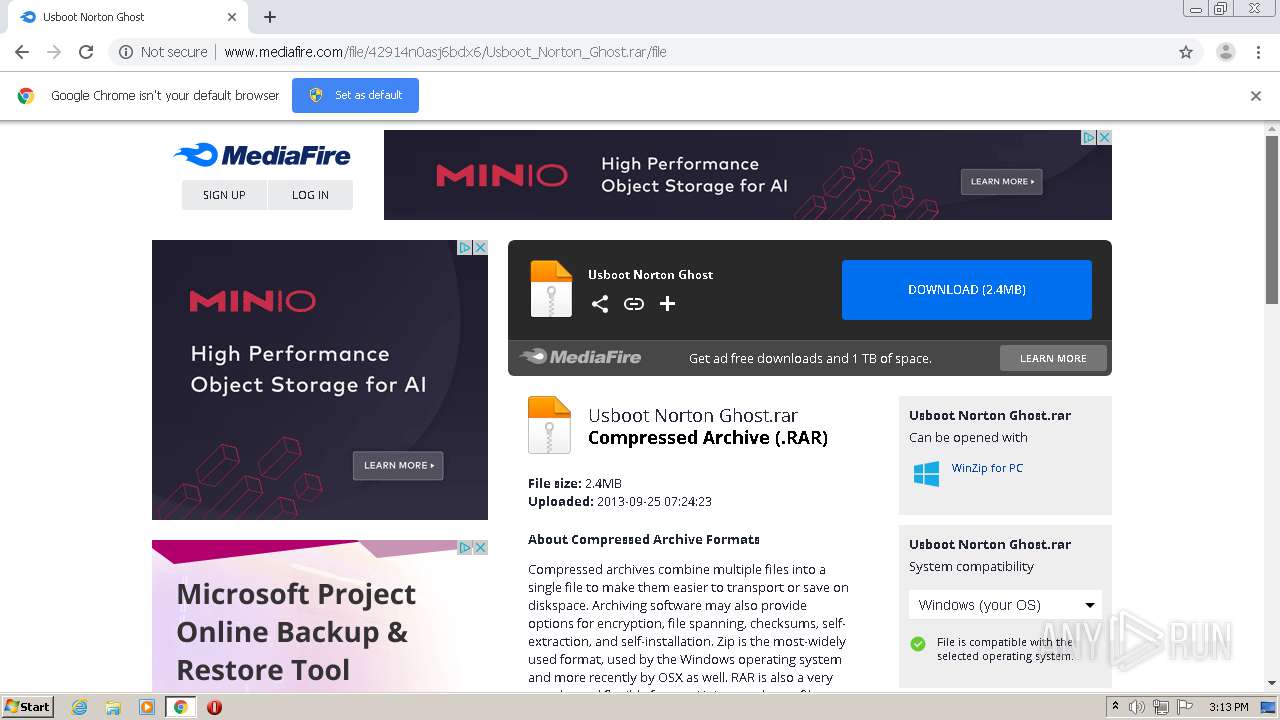Open the Not secure site info icon
Image resolution: width=1280 pixels, height=720 pixels.
pos(126,52)
